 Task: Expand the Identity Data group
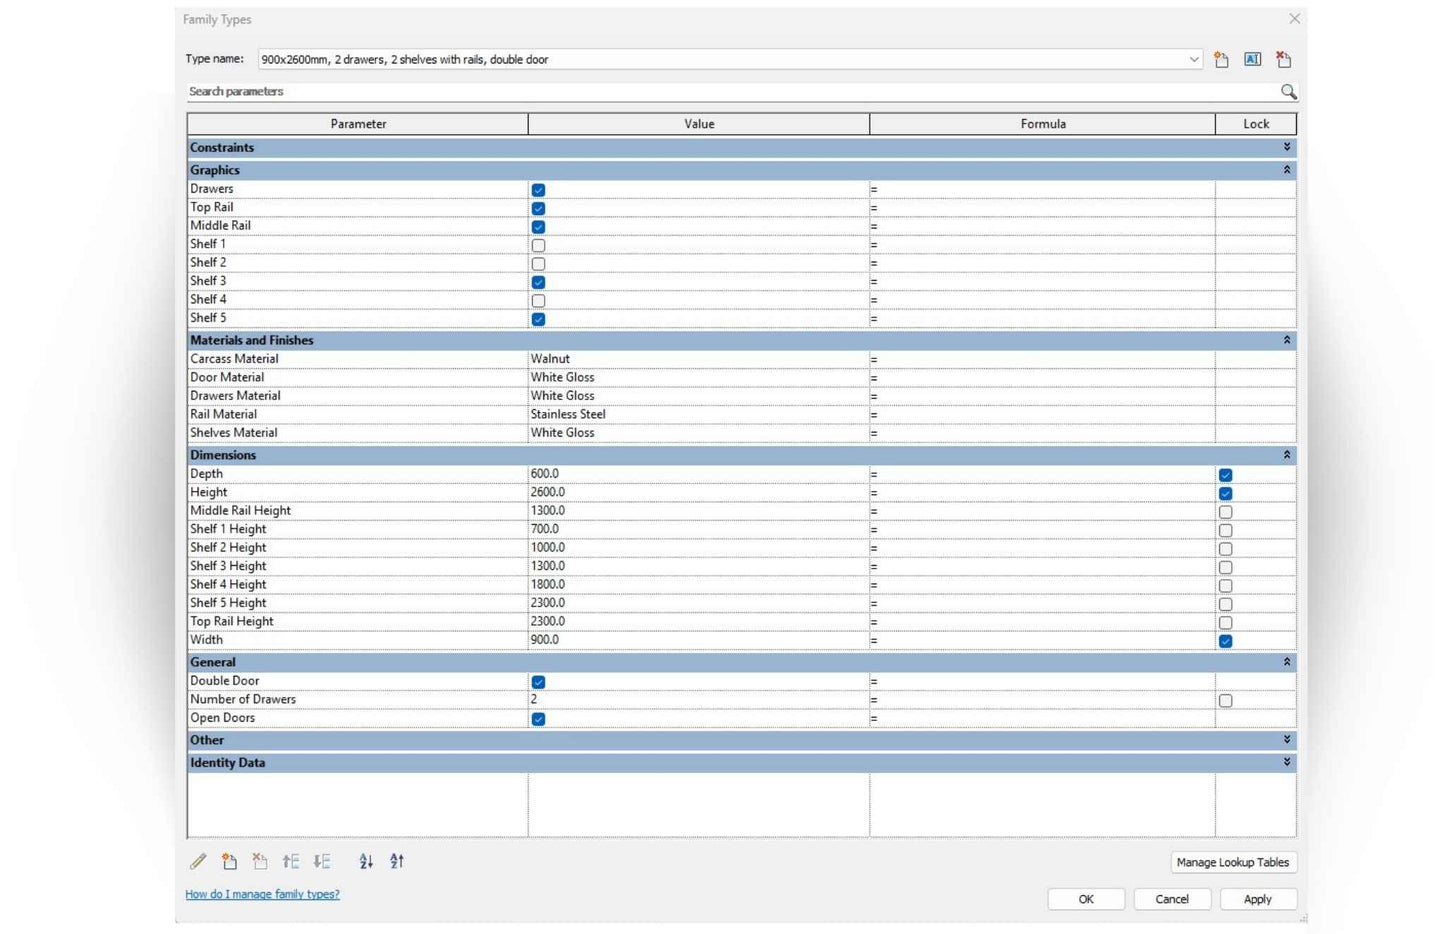pos(1287,762)
